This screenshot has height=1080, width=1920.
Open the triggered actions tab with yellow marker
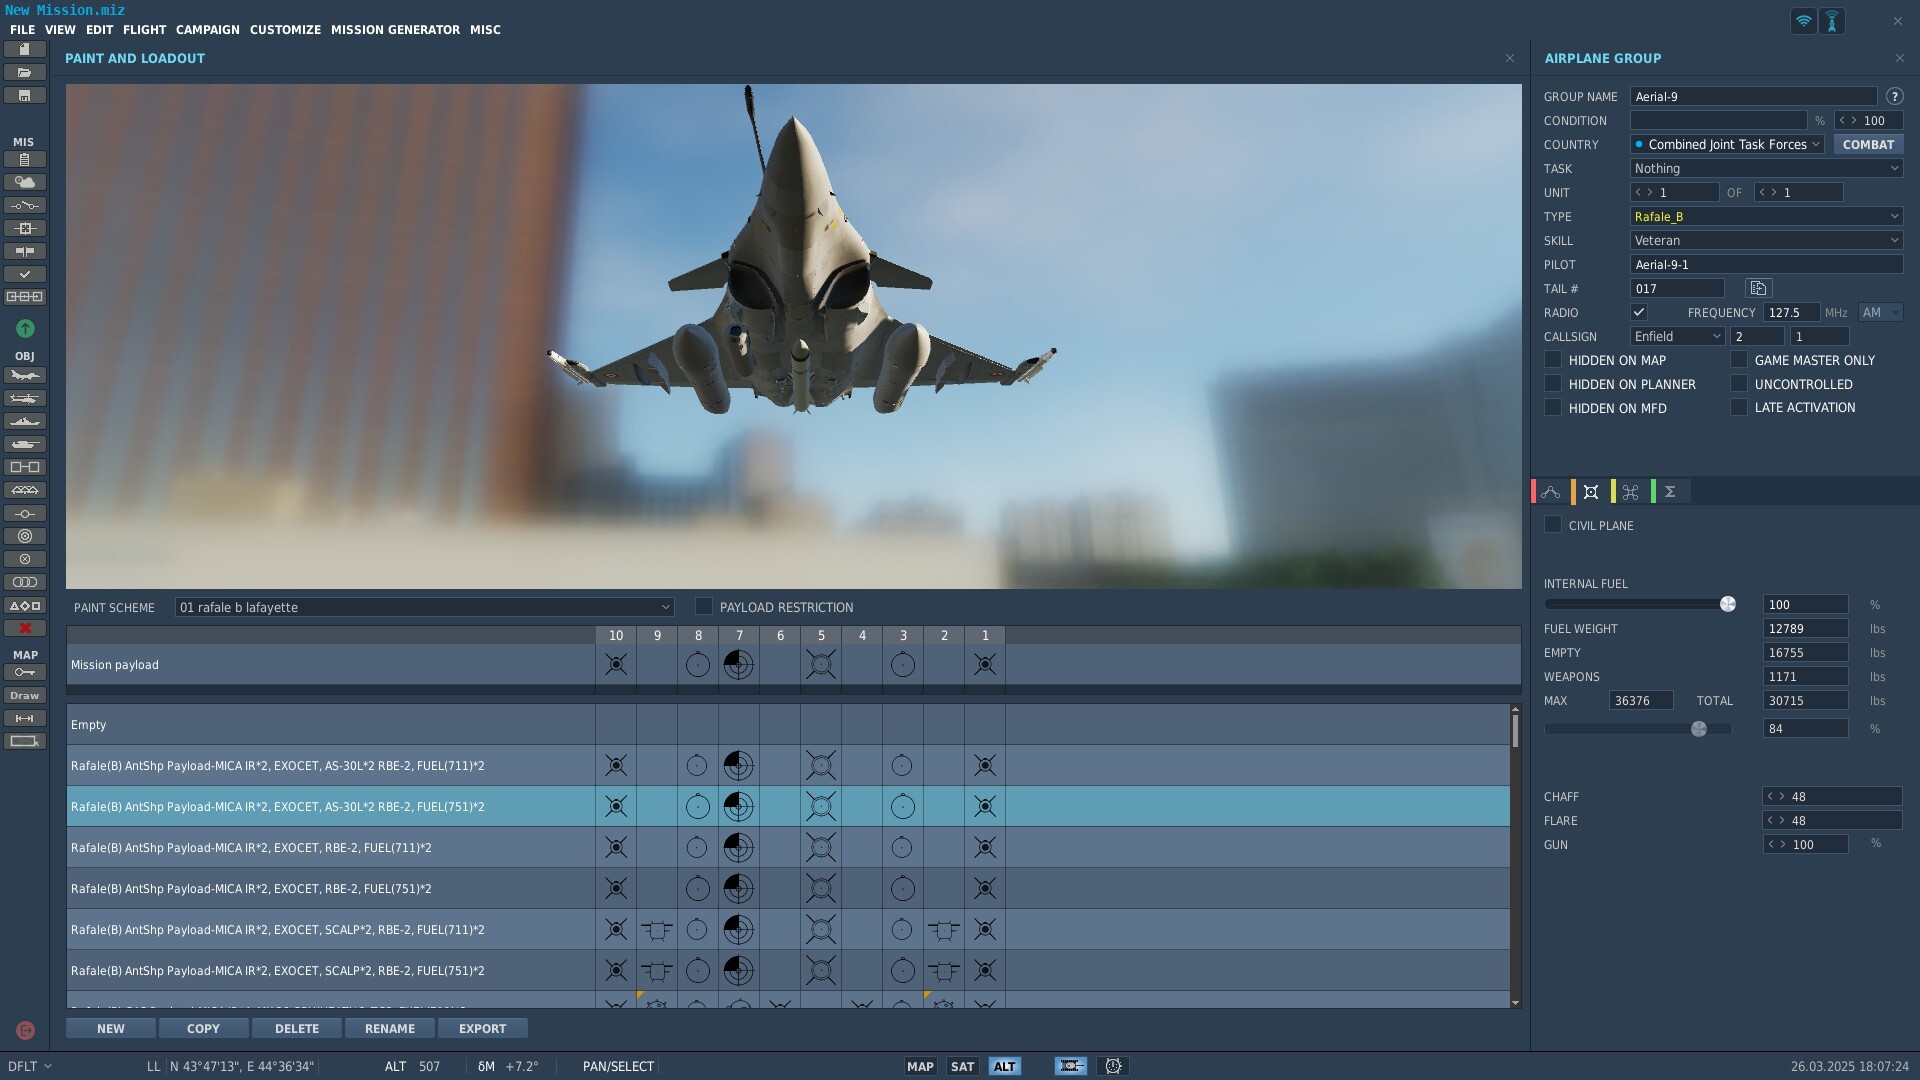tap(1630, 491)
